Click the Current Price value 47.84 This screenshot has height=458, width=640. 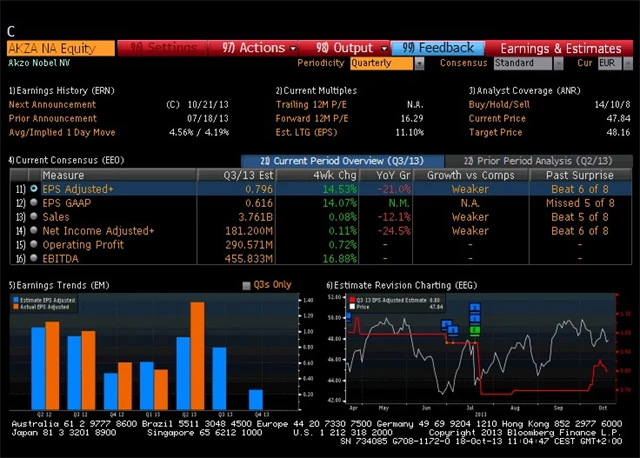[618, 118]
